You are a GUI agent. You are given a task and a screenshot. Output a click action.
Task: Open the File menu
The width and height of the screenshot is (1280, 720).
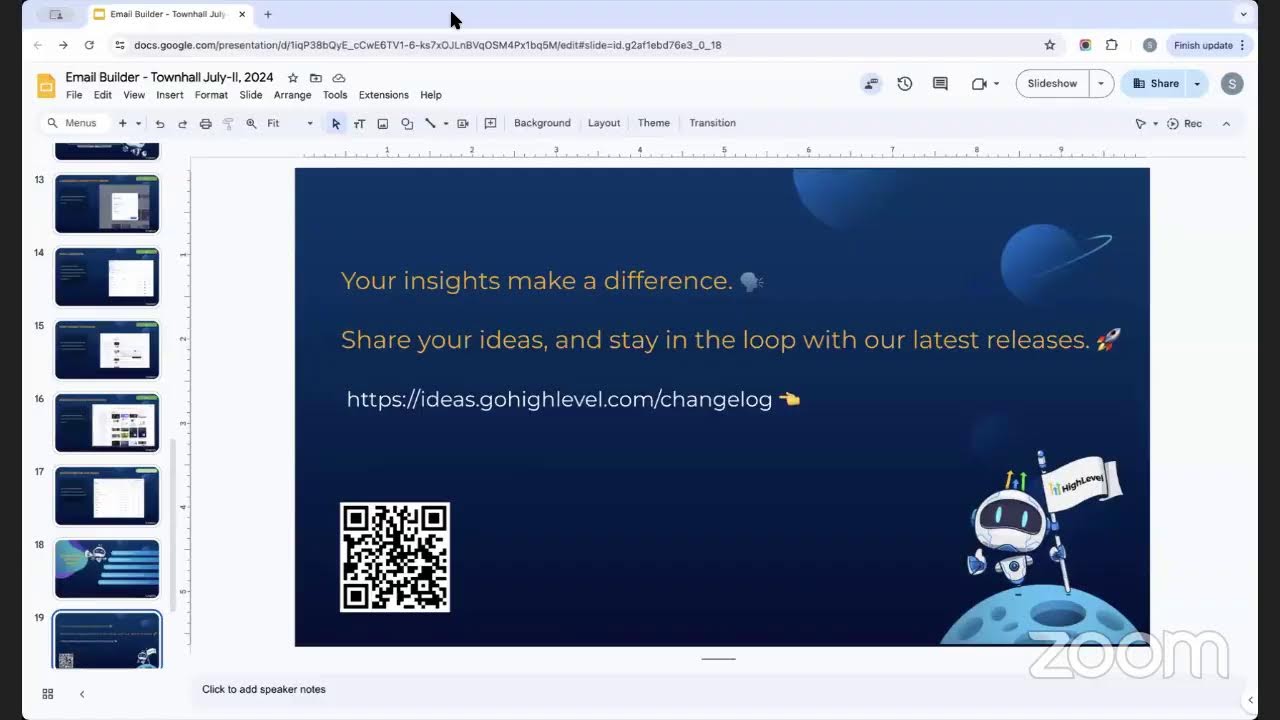coord(74,95)
